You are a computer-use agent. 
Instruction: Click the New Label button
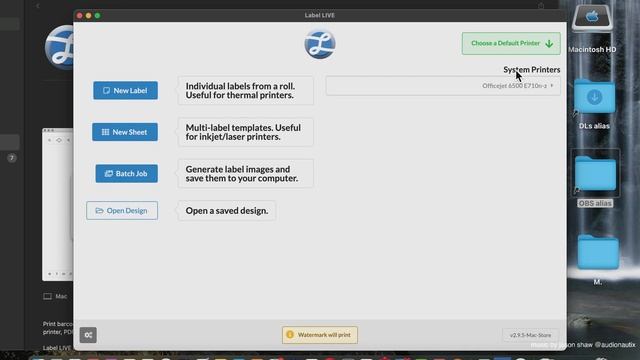point(125,90)
